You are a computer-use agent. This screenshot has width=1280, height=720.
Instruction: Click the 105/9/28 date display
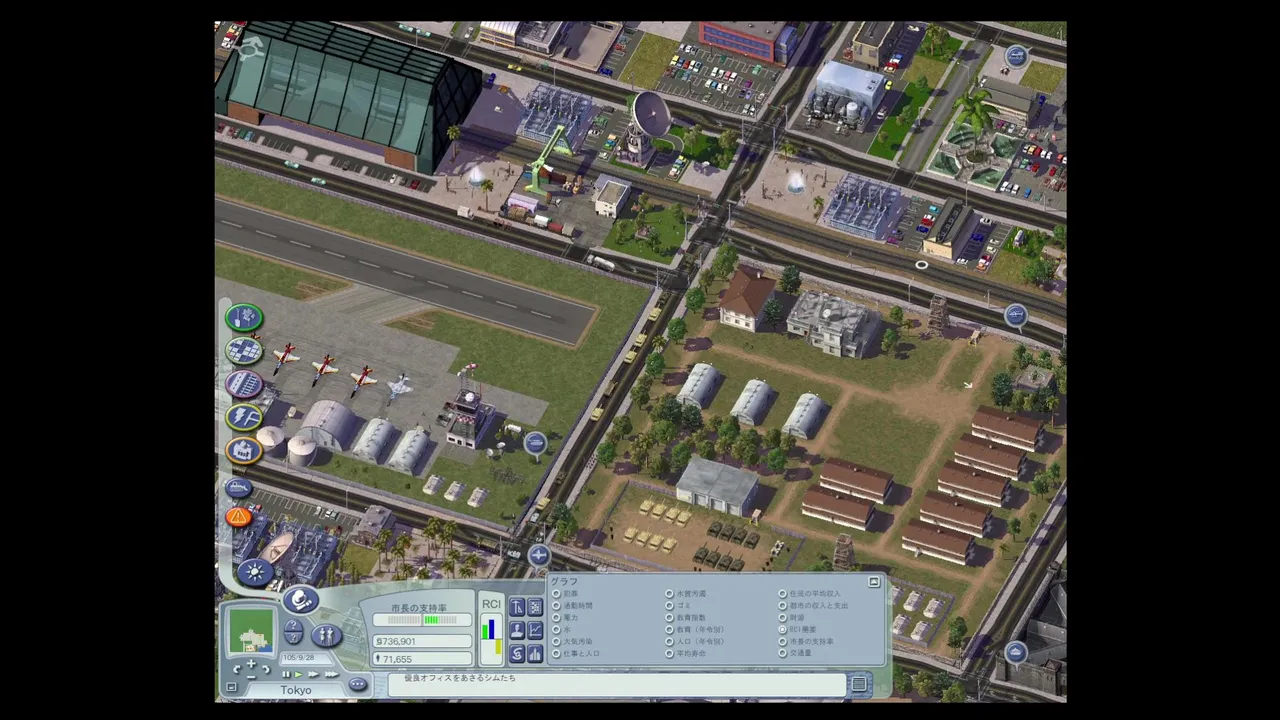coord(306,657)
